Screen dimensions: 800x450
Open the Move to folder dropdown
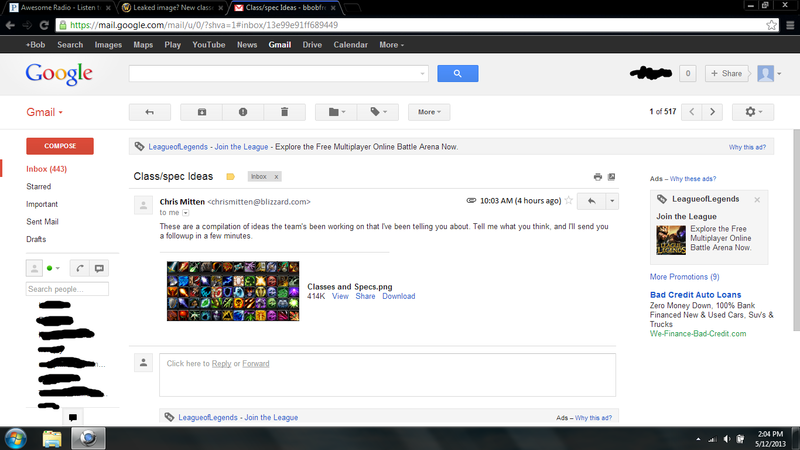[336, 112]
